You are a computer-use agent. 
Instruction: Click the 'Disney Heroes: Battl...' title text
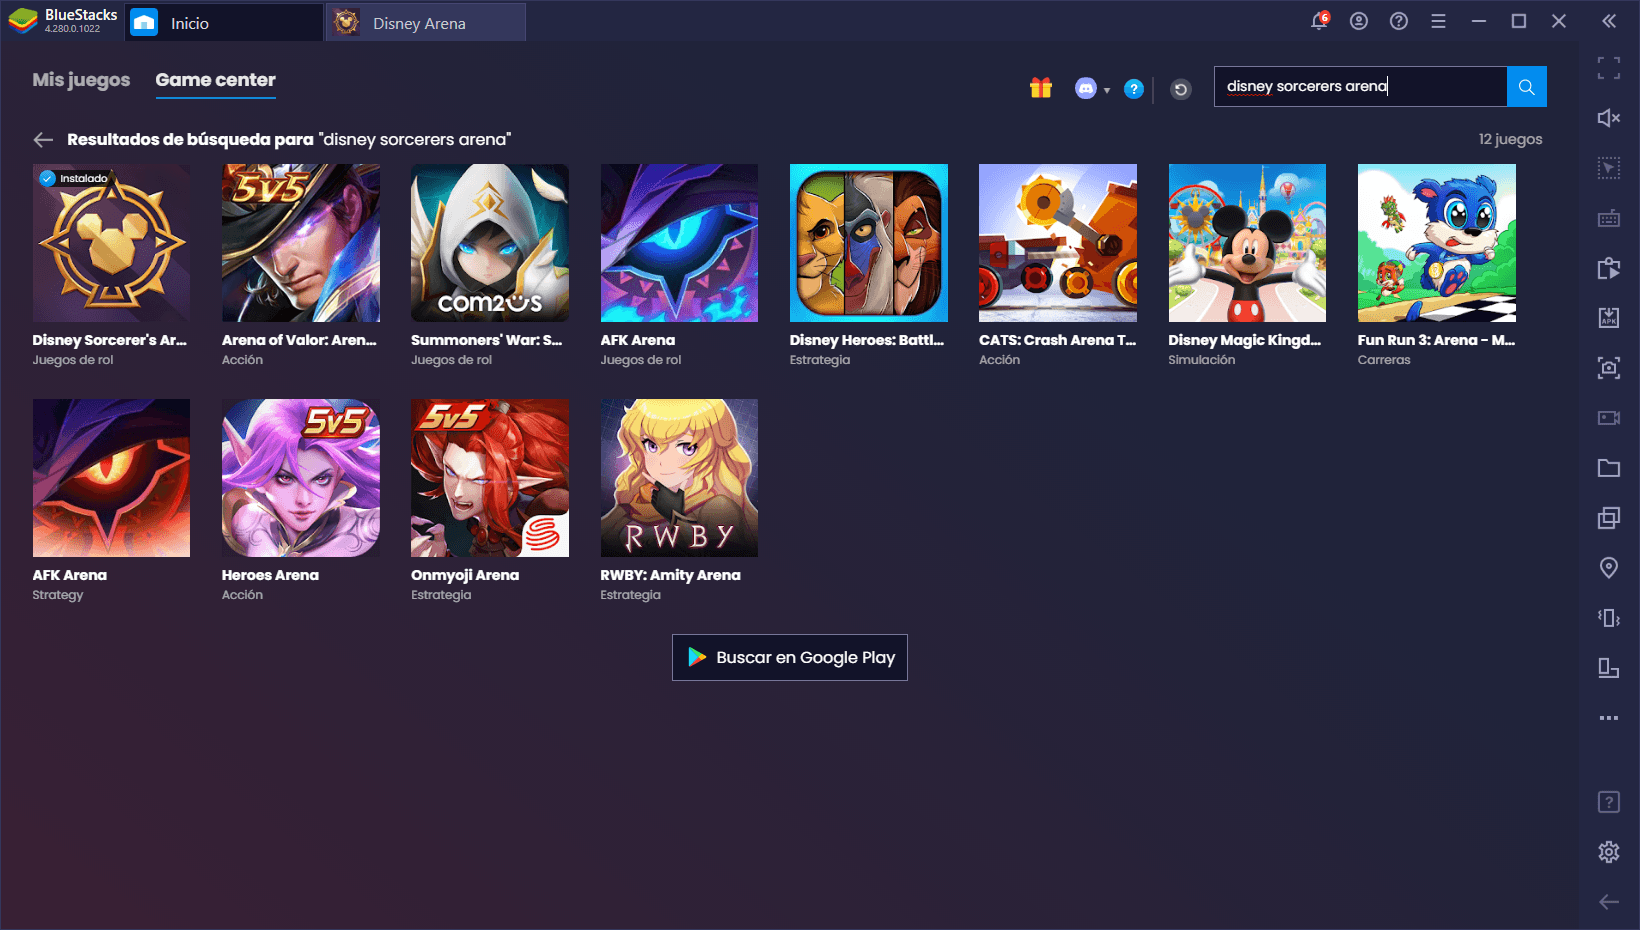click(x=867, y=340)
